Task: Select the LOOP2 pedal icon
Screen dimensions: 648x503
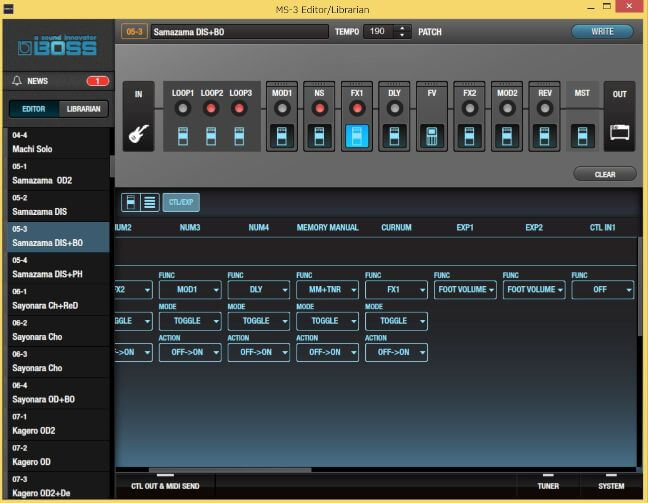Action: 211,136
